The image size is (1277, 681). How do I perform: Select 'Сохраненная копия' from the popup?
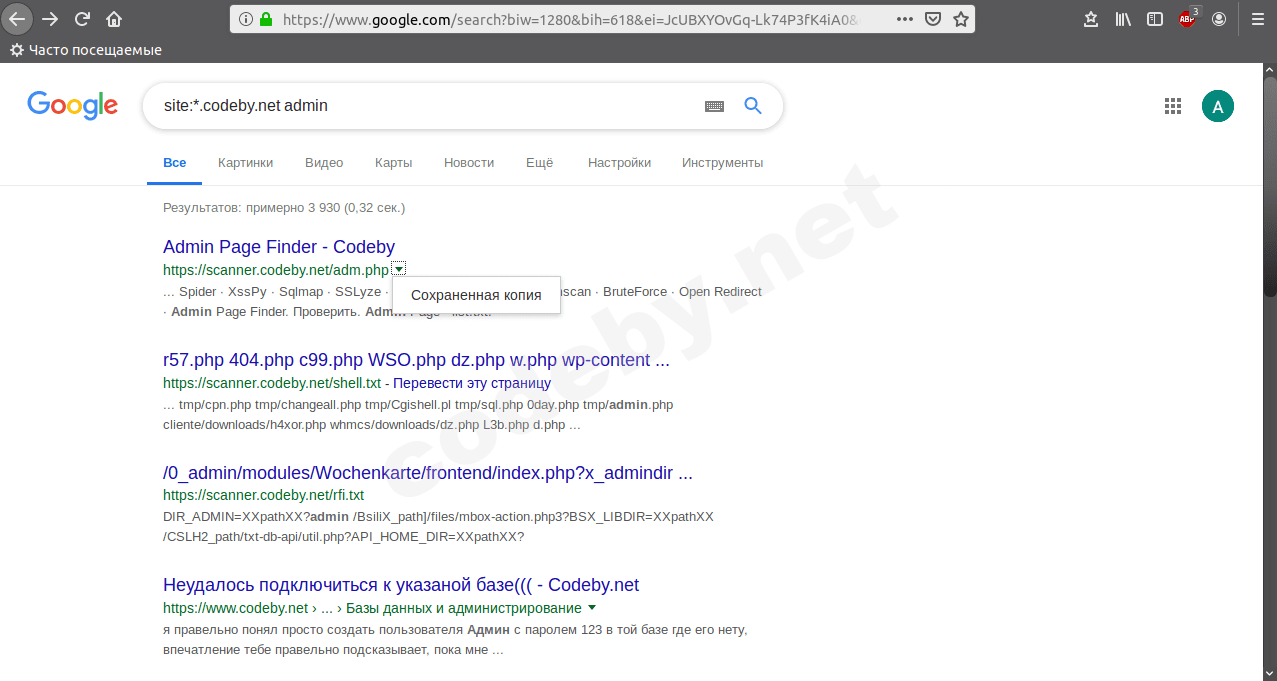[476, 295]
